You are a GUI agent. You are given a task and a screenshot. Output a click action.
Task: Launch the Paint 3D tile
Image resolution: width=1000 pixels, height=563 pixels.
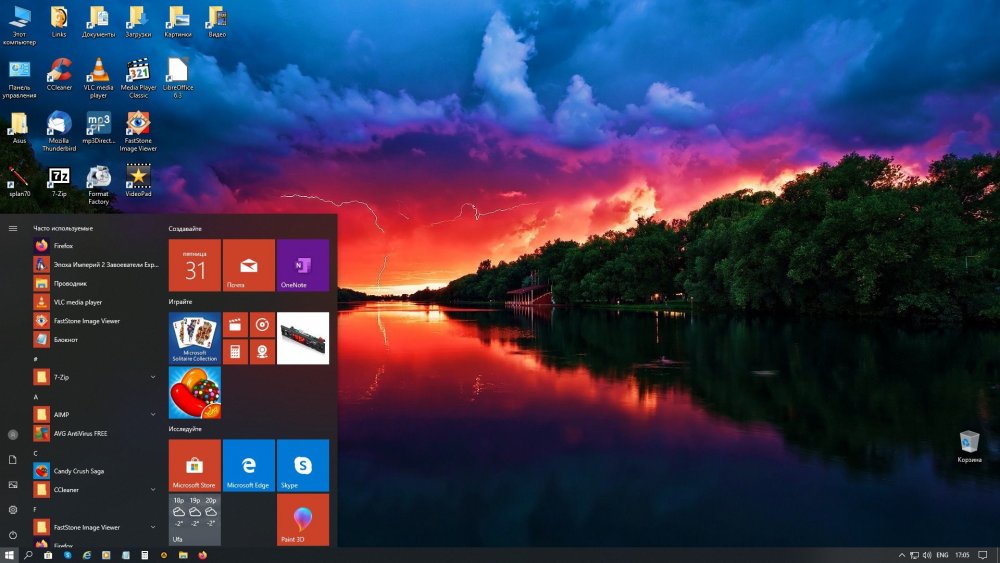303,520
